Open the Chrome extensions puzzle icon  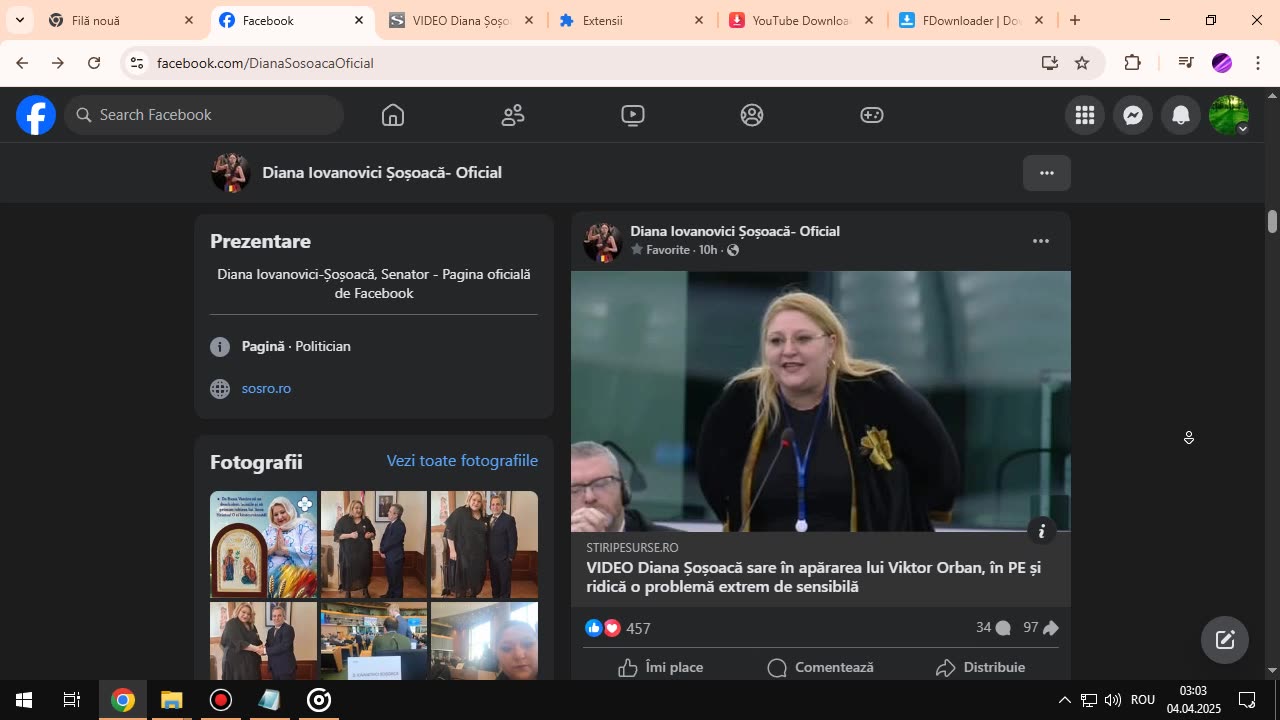(1133, 63)
